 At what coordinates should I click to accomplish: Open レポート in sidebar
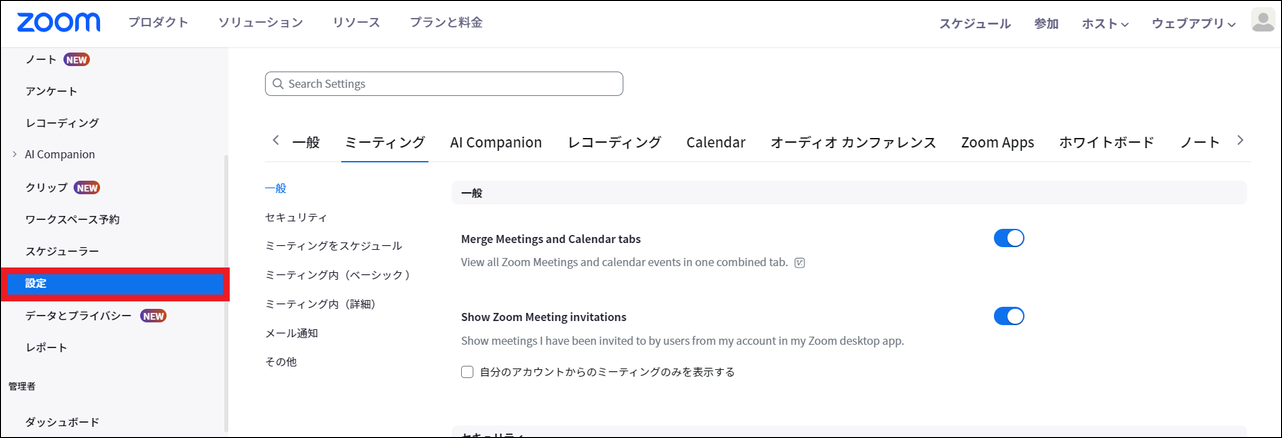[46, 348]
